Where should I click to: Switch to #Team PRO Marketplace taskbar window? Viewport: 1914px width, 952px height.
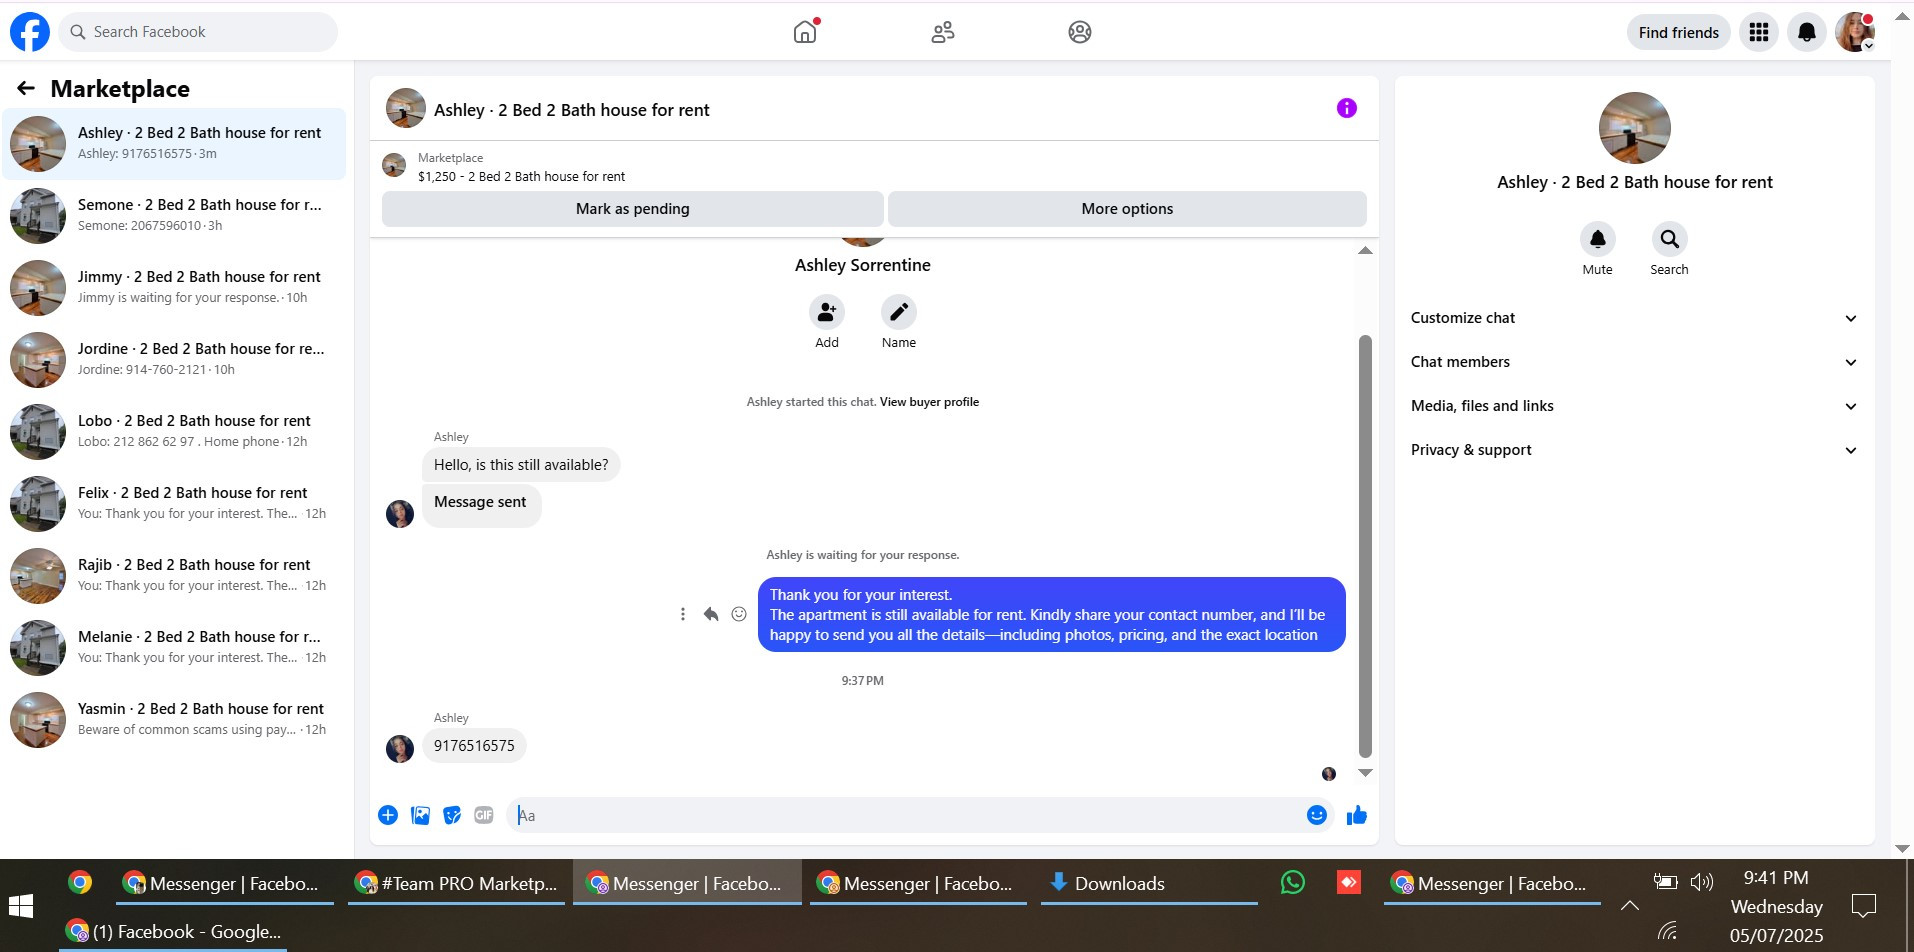[x=456, y=883]
